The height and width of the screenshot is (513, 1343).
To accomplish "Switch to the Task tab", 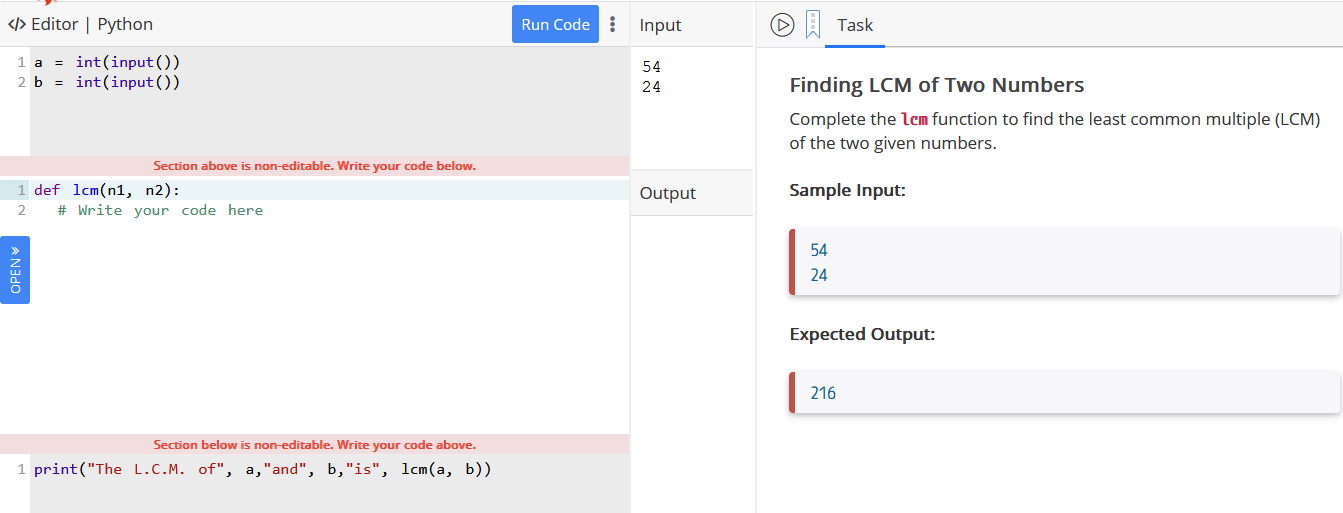I will pos(855,25).
